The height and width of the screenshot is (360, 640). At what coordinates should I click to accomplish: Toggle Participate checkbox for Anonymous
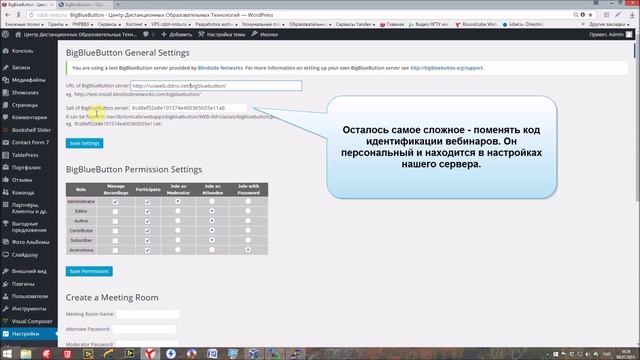point(147,250)
